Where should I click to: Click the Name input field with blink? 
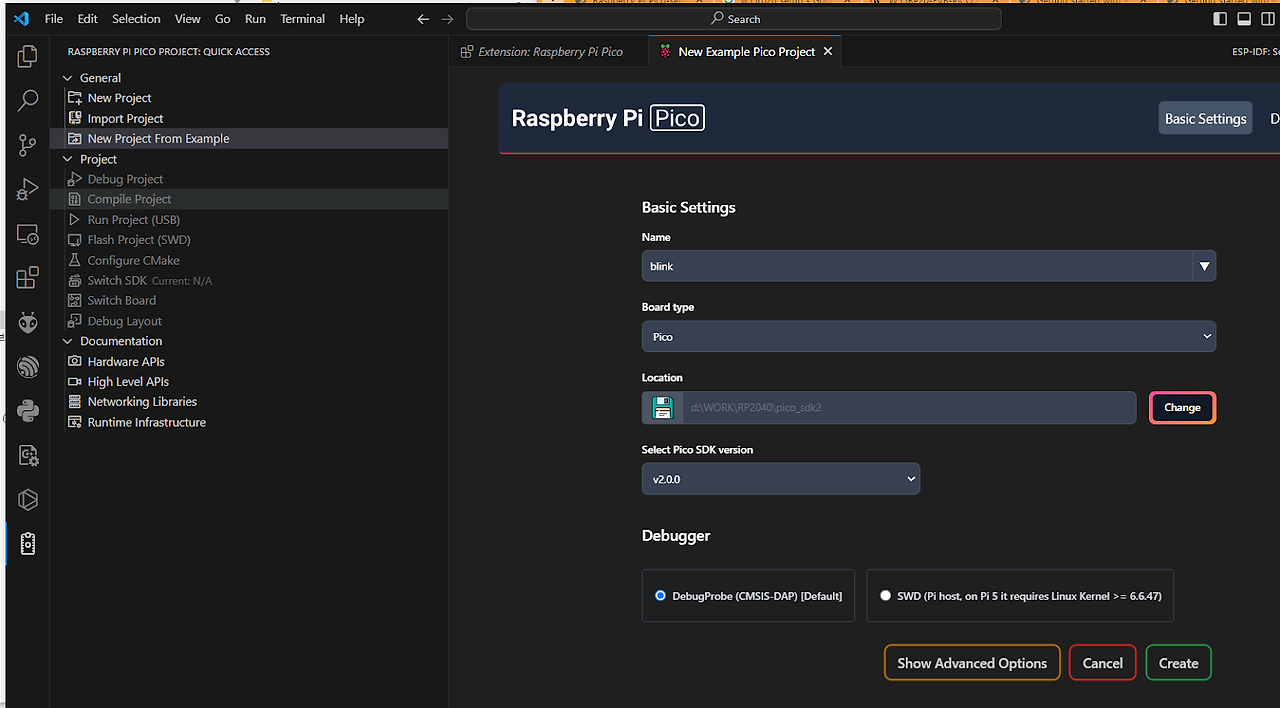pos(917,266)
